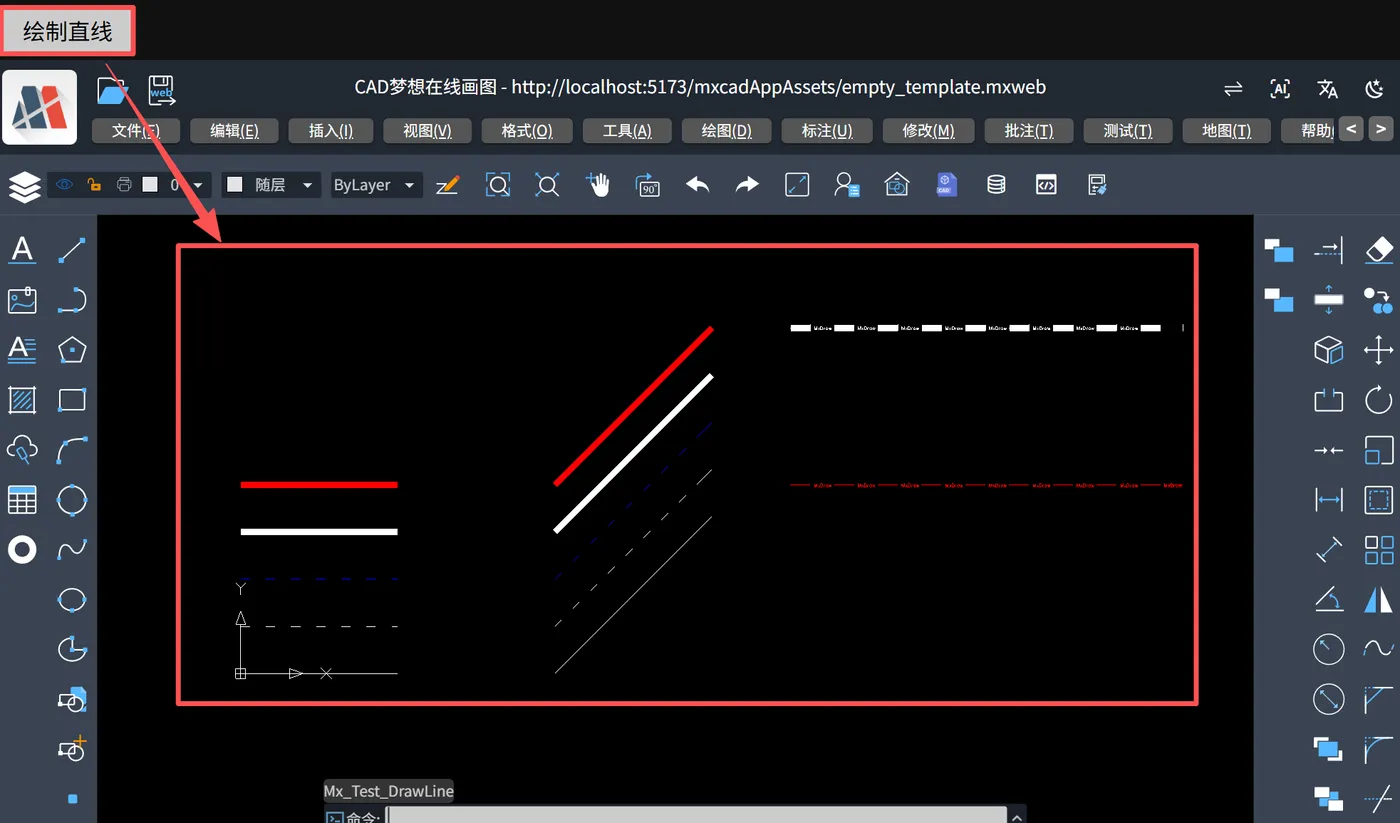
Task: Open the 绘图(D) menu
Action: coord(726,131)
